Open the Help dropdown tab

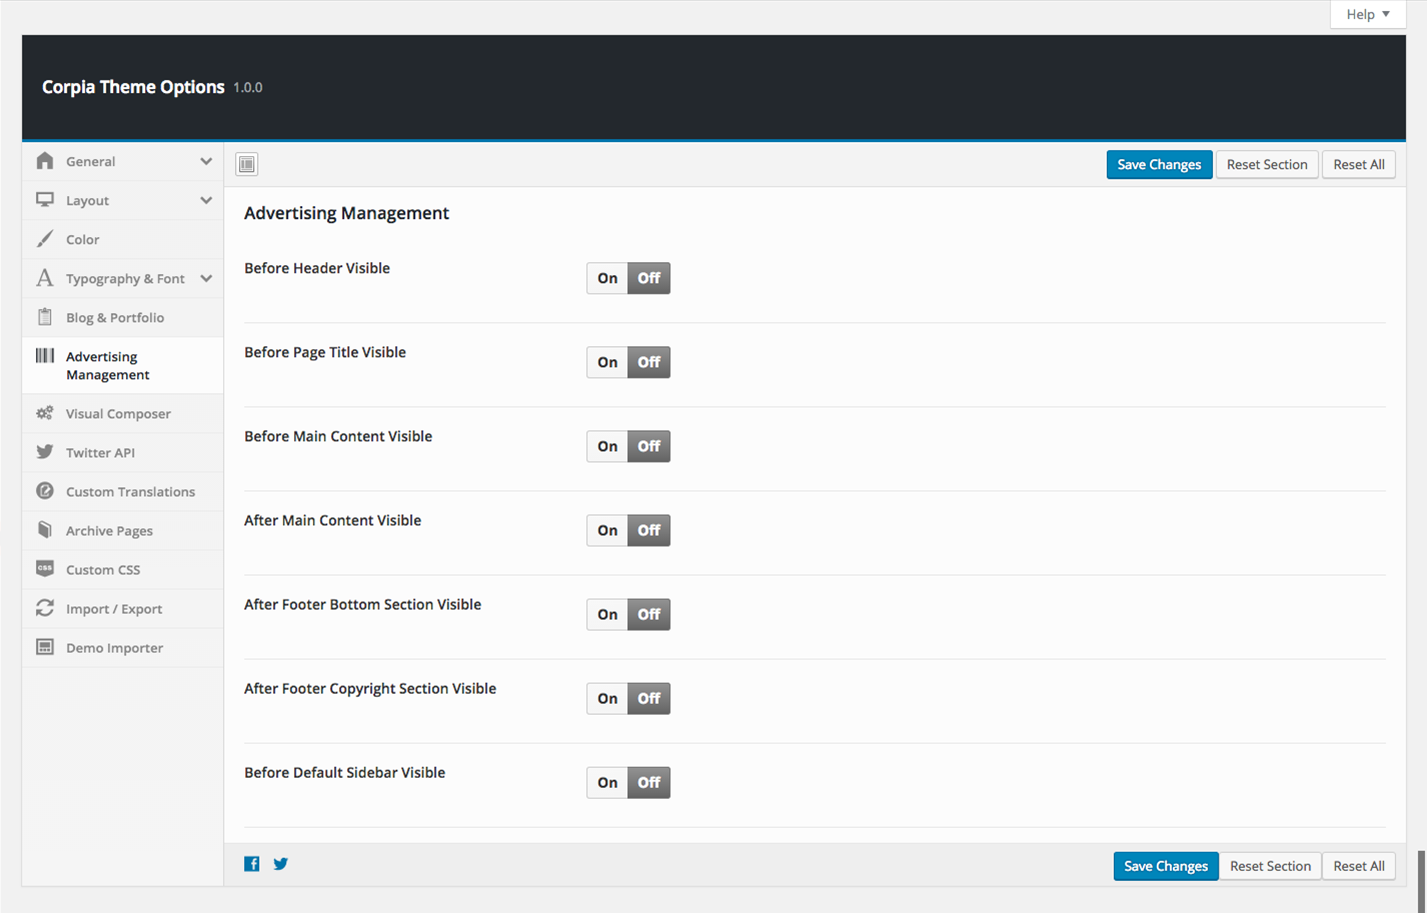[x=1367, y=14]
